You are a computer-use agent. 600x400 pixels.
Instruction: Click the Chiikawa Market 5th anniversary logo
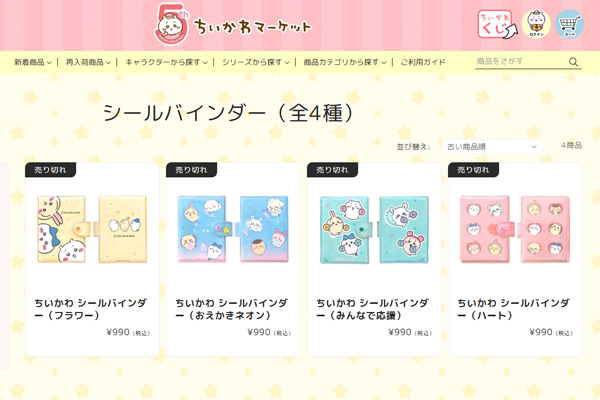click(x=233, y=24)
